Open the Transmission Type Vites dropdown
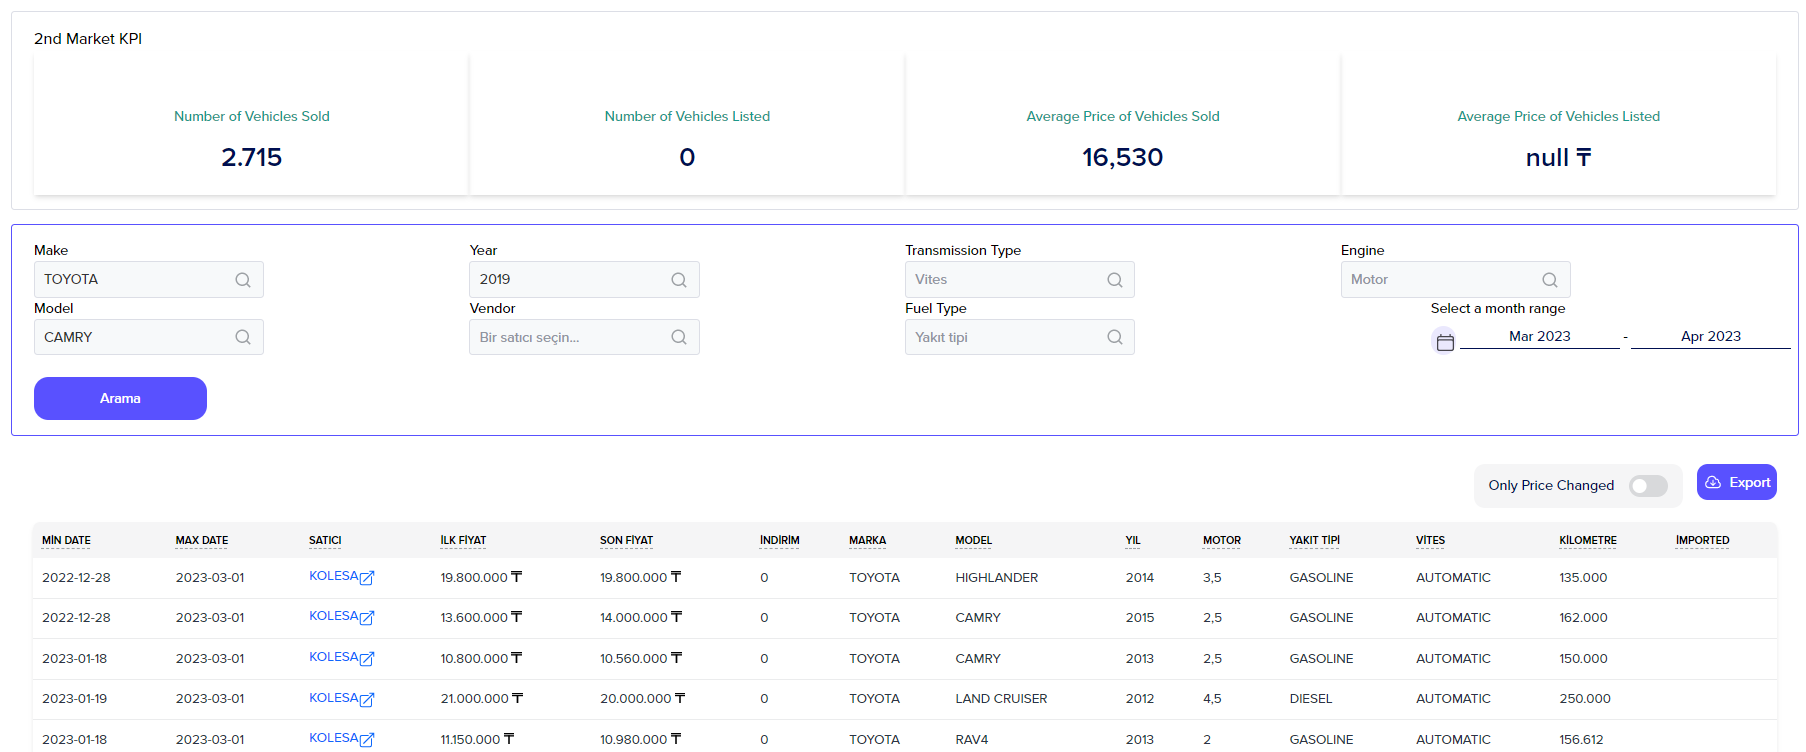The image size is (1806, 752). [1020, 280]
